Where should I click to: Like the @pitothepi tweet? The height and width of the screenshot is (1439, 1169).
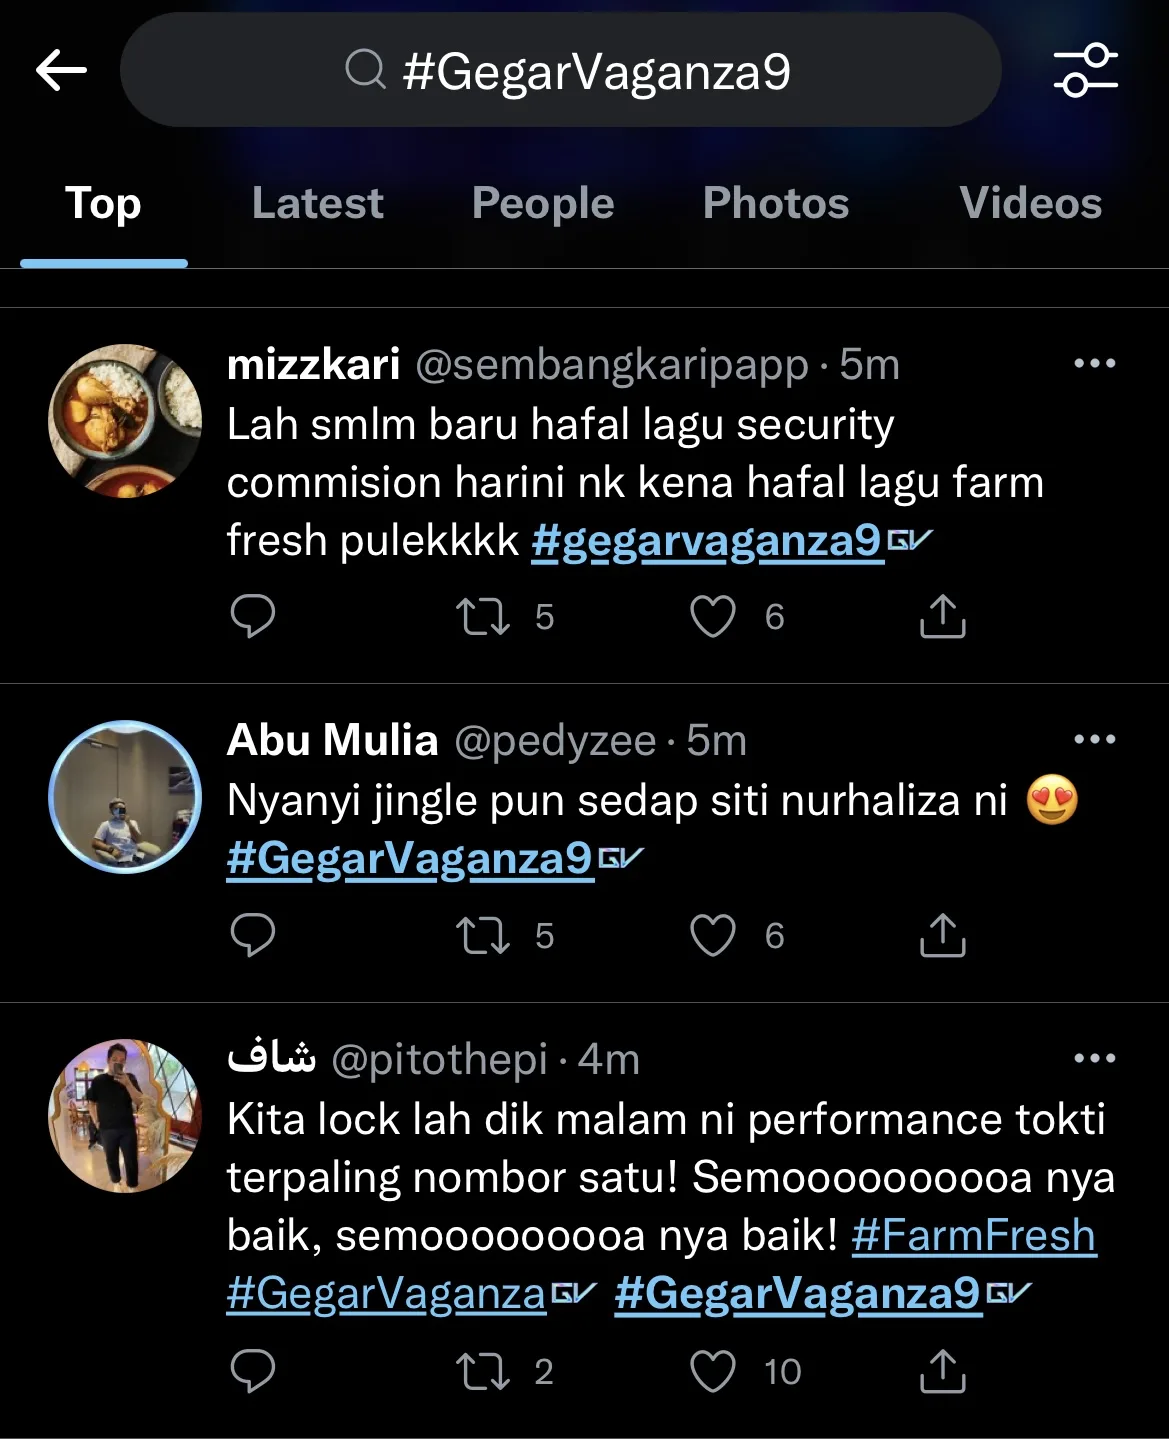tap(713, 1371)
